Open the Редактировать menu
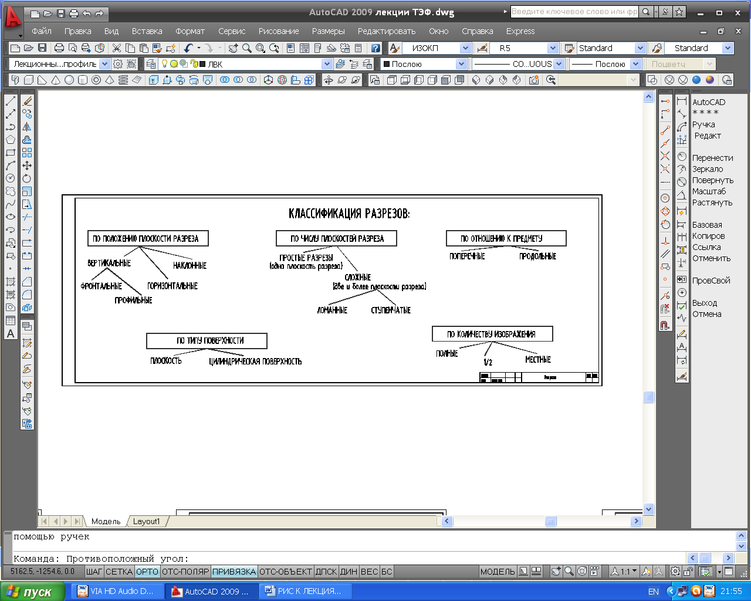 point(386,31)
